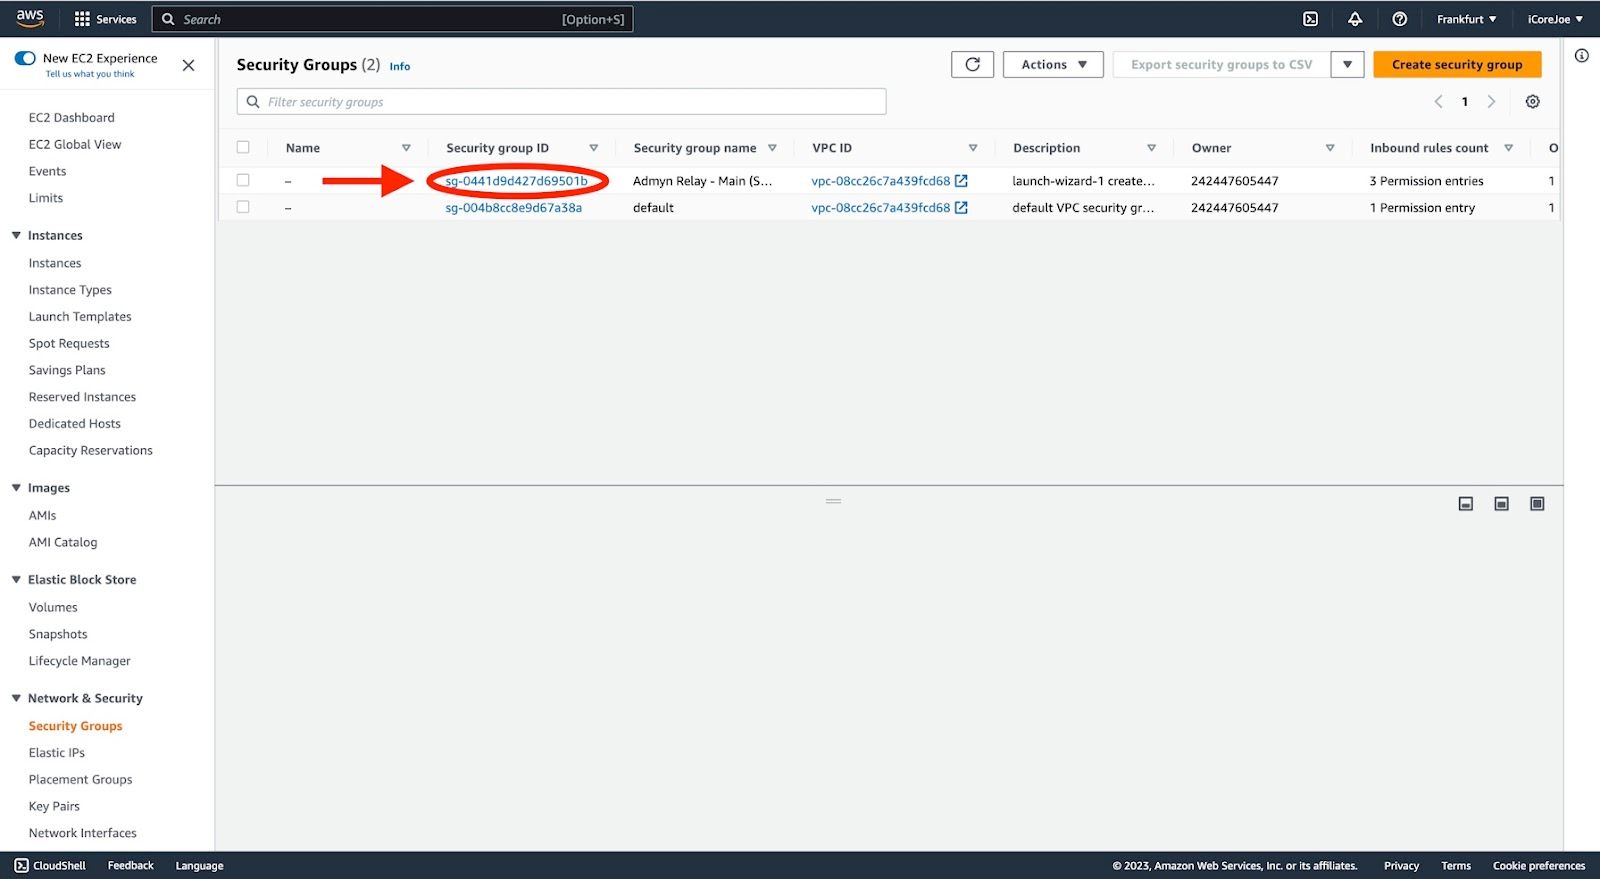Image resolution: width=1600 pixels, height=879 pixels.
Task: Refresh the security groups list
Action: click(972, 64)
